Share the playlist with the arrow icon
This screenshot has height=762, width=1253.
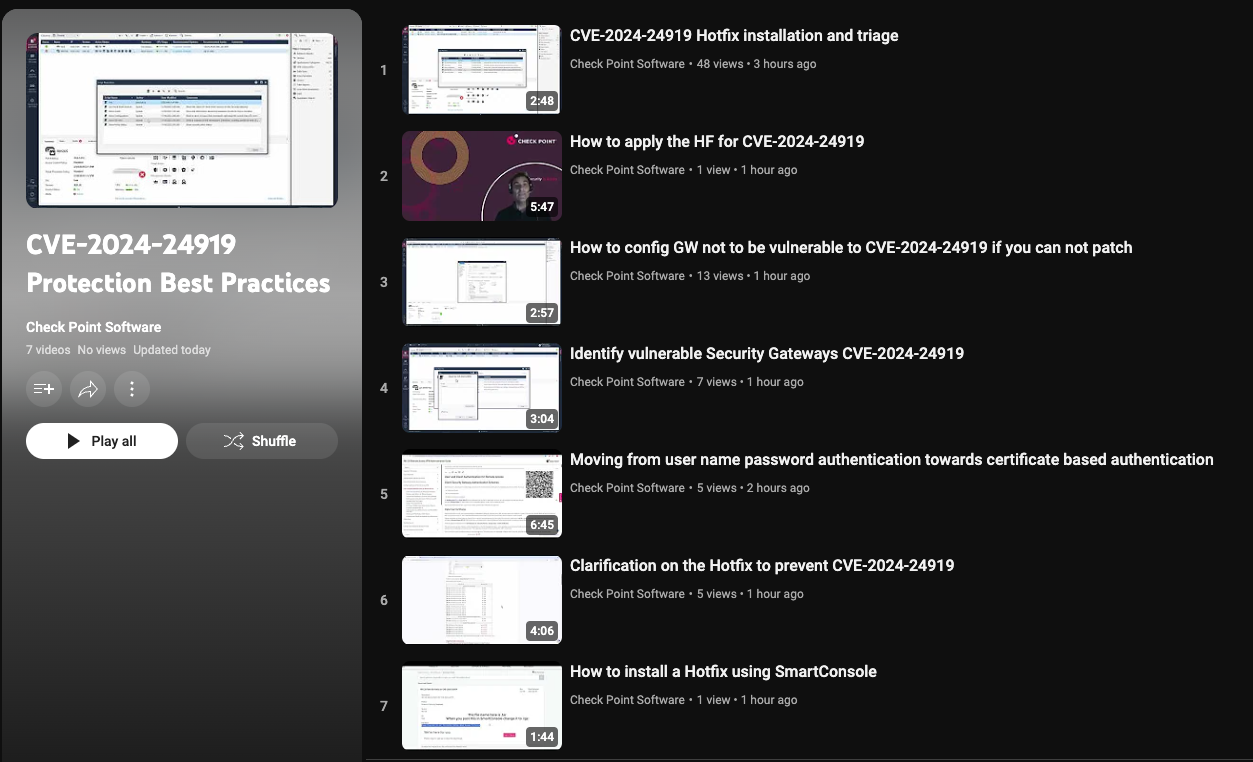point(88,389)
